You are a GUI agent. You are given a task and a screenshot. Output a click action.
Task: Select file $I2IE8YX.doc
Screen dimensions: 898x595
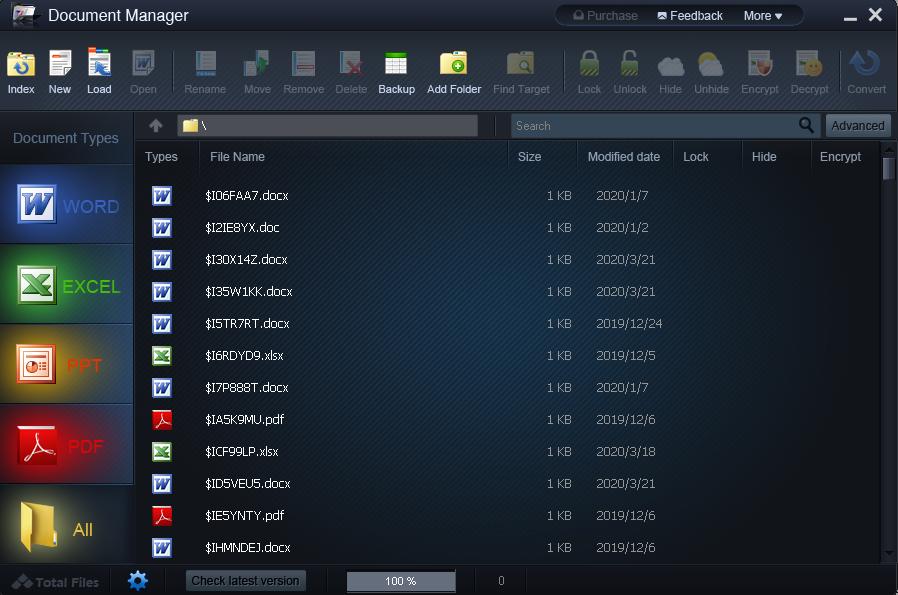coord(242,228)
